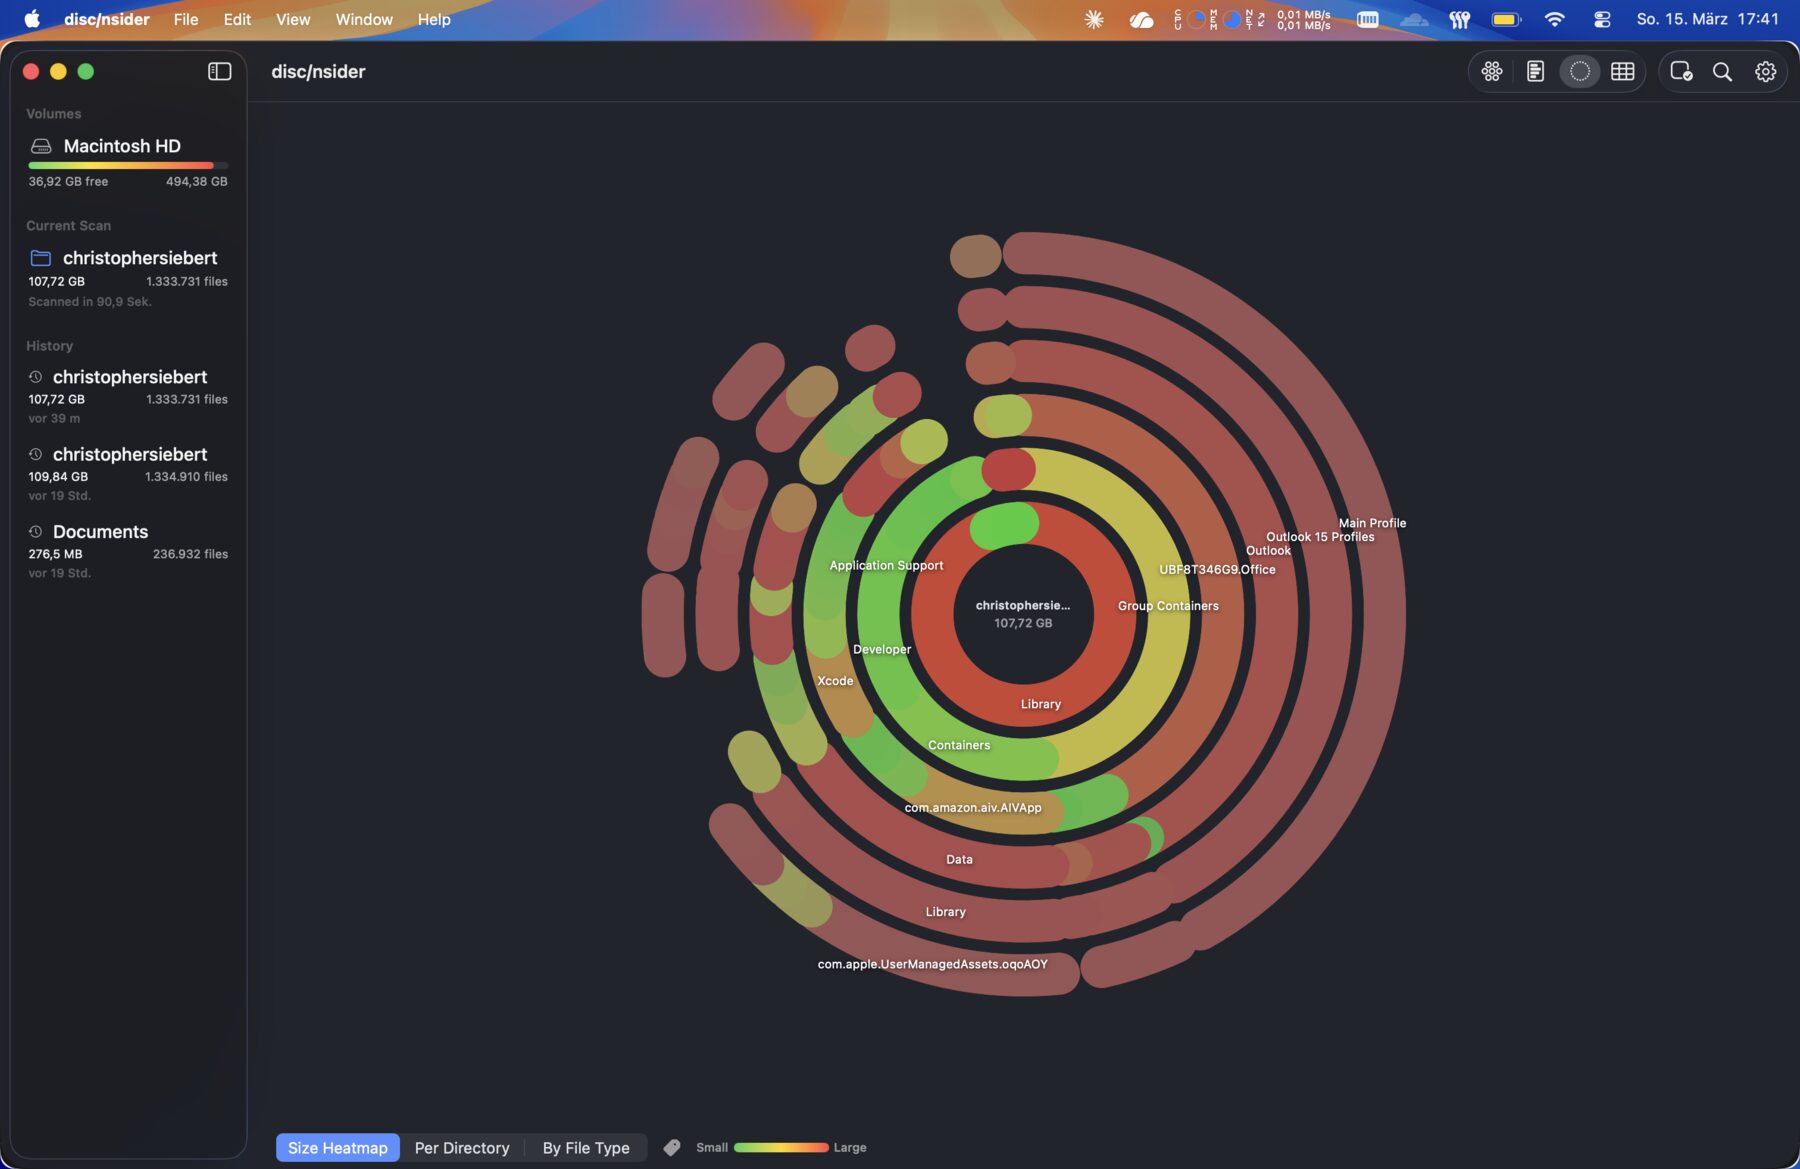Switch to the list document view icon
This screenshot has width=1800, height=1169.
pos(1535,71)
